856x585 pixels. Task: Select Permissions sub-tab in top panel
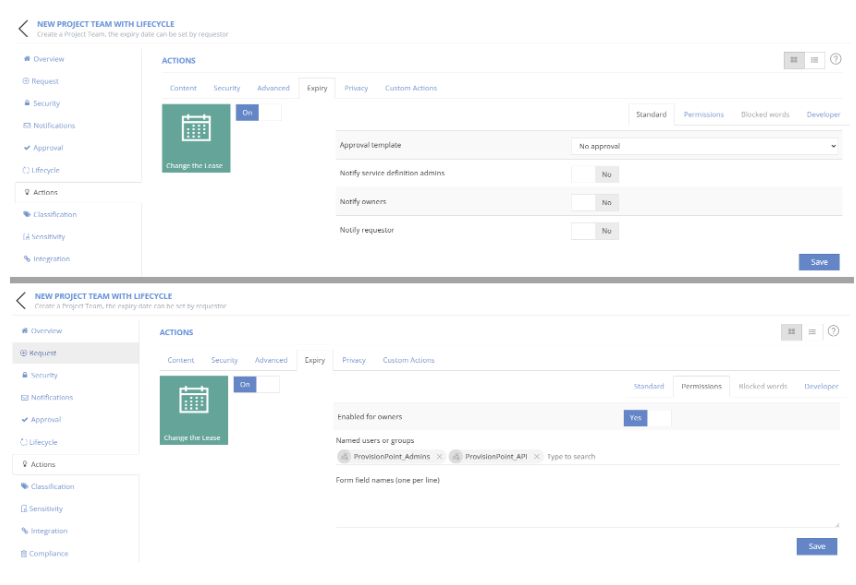(x=704, y=114)
